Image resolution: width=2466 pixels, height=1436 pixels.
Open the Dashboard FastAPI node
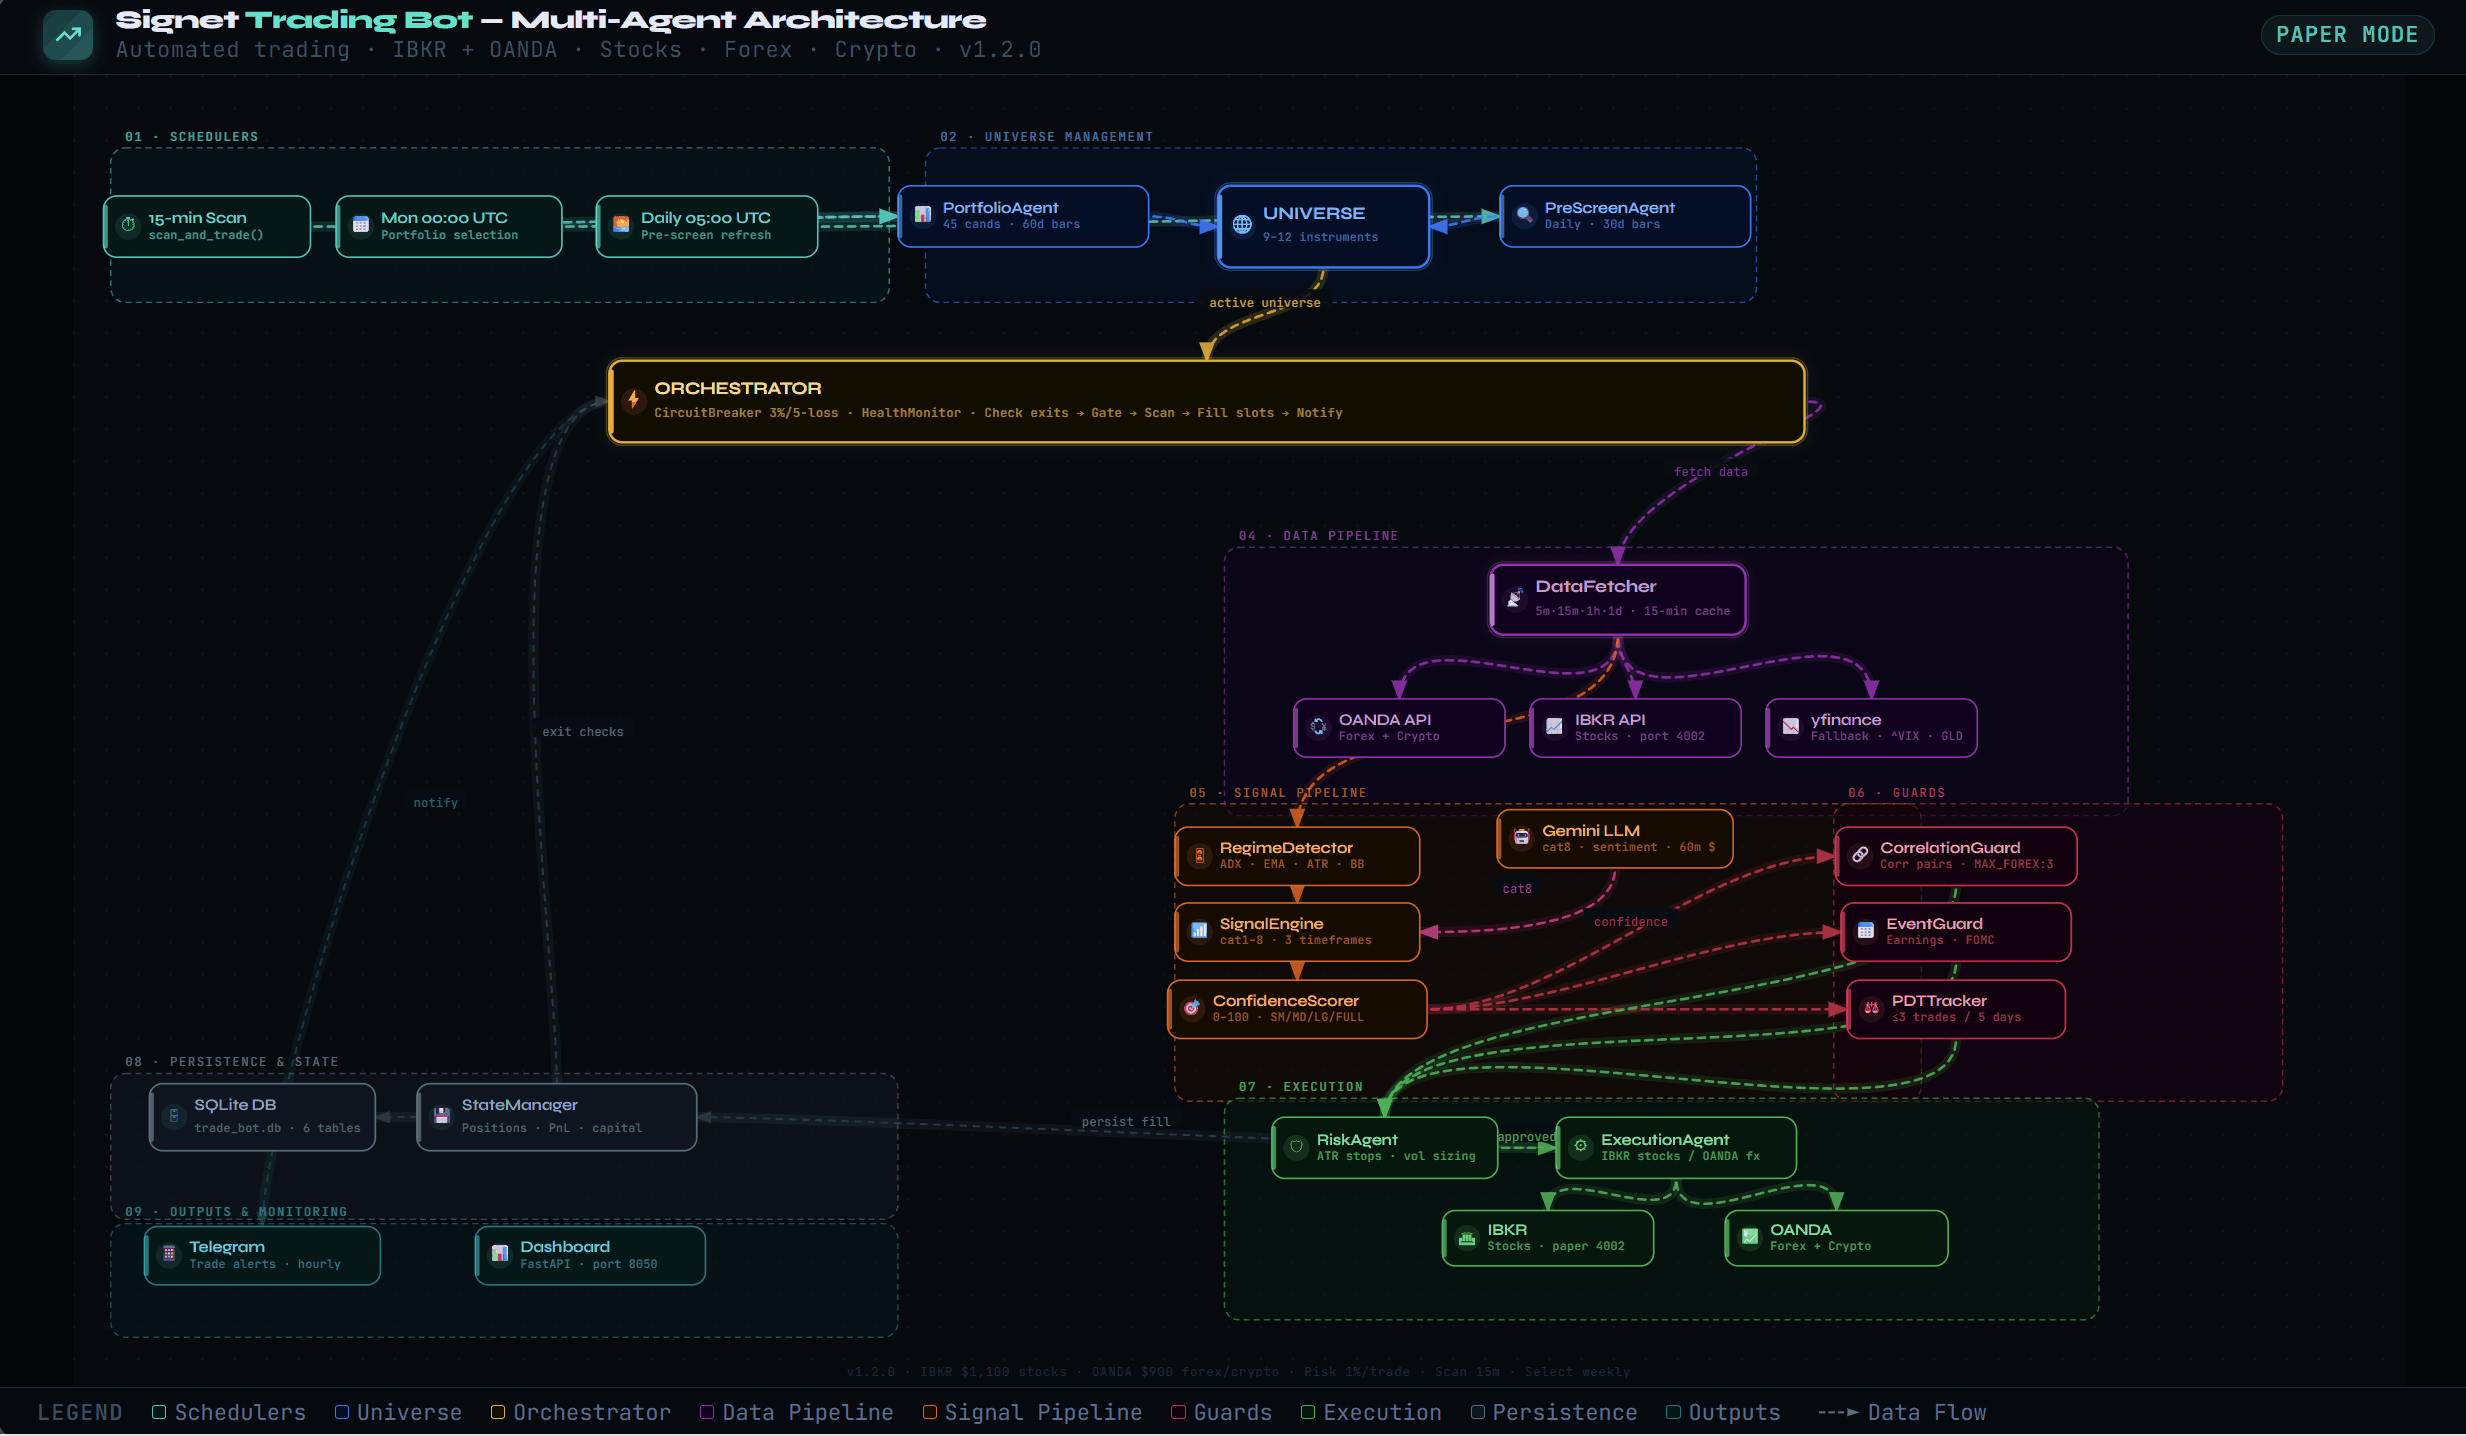590,1254
